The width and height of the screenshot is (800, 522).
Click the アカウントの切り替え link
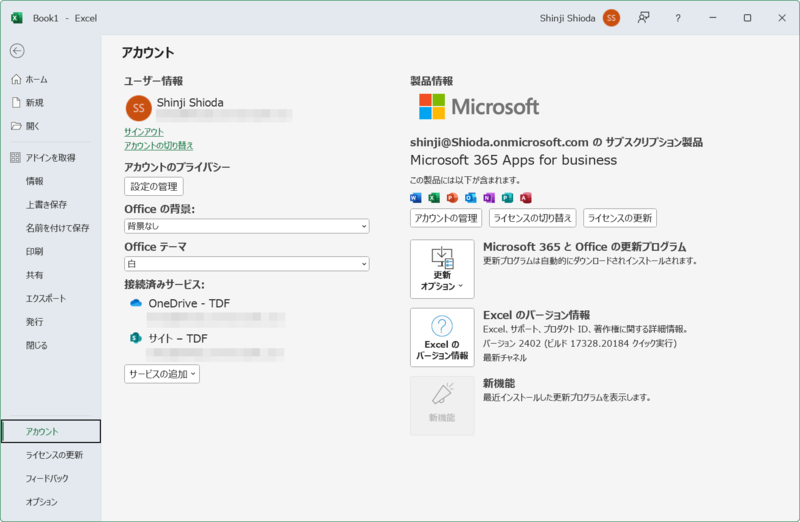click(159, 146)
